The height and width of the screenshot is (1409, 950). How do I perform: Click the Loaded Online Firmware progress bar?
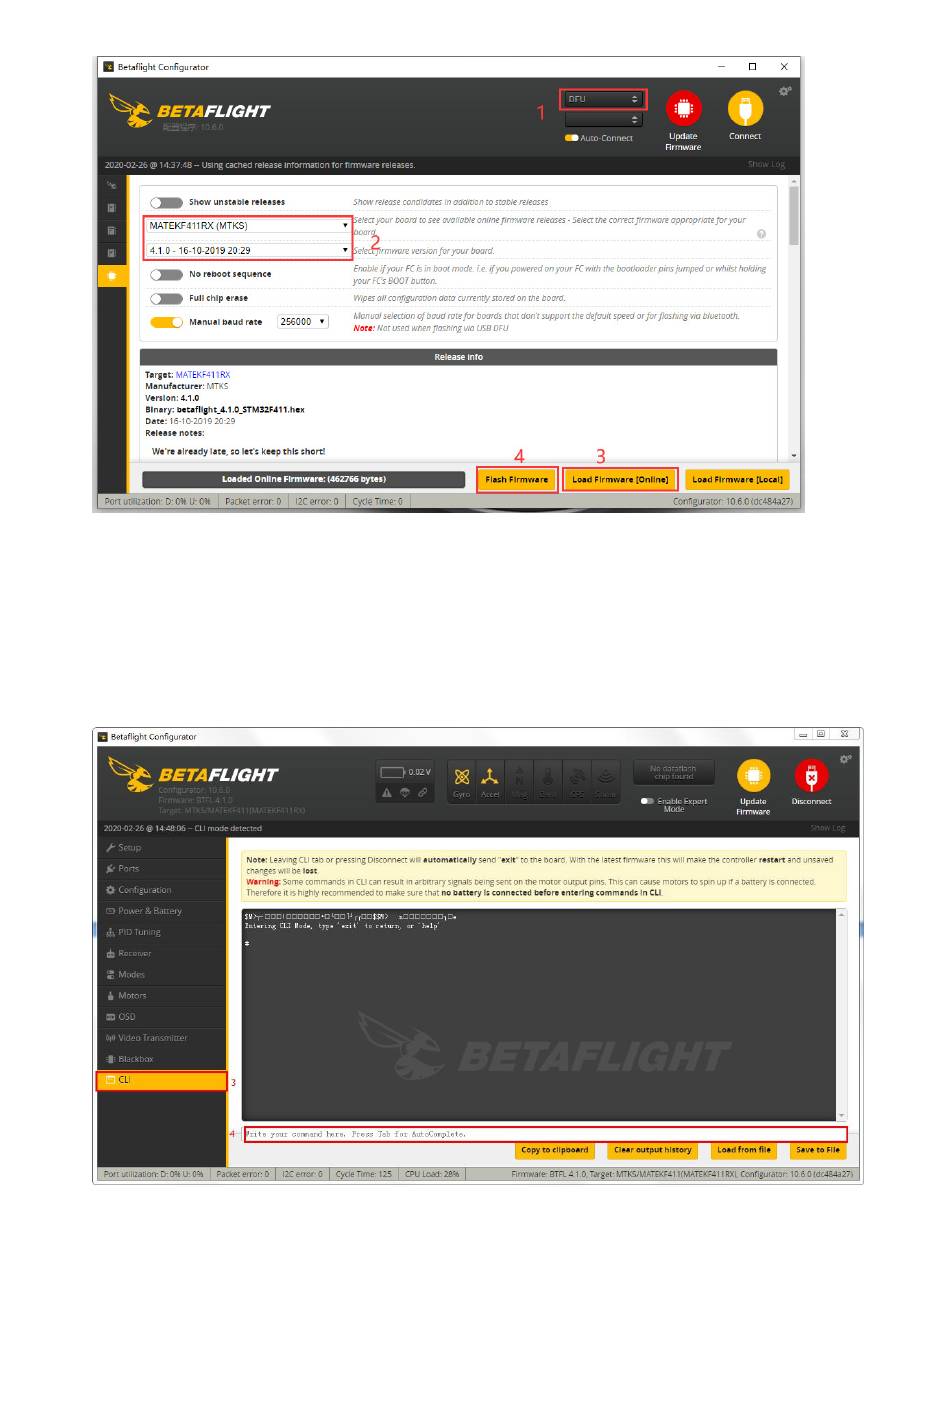coord(303,480)
